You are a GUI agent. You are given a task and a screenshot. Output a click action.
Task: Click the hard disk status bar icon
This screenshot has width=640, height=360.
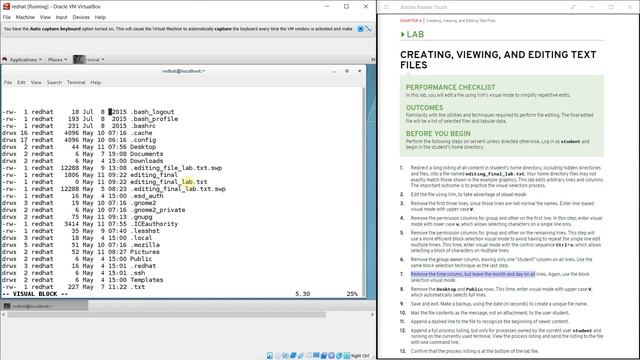[270, 356]
